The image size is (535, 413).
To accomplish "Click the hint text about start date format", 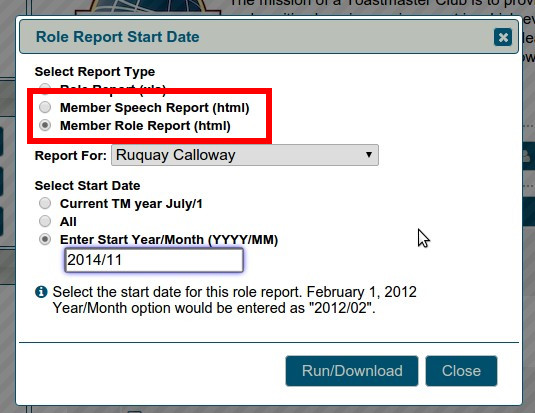I will click(234, 300).
